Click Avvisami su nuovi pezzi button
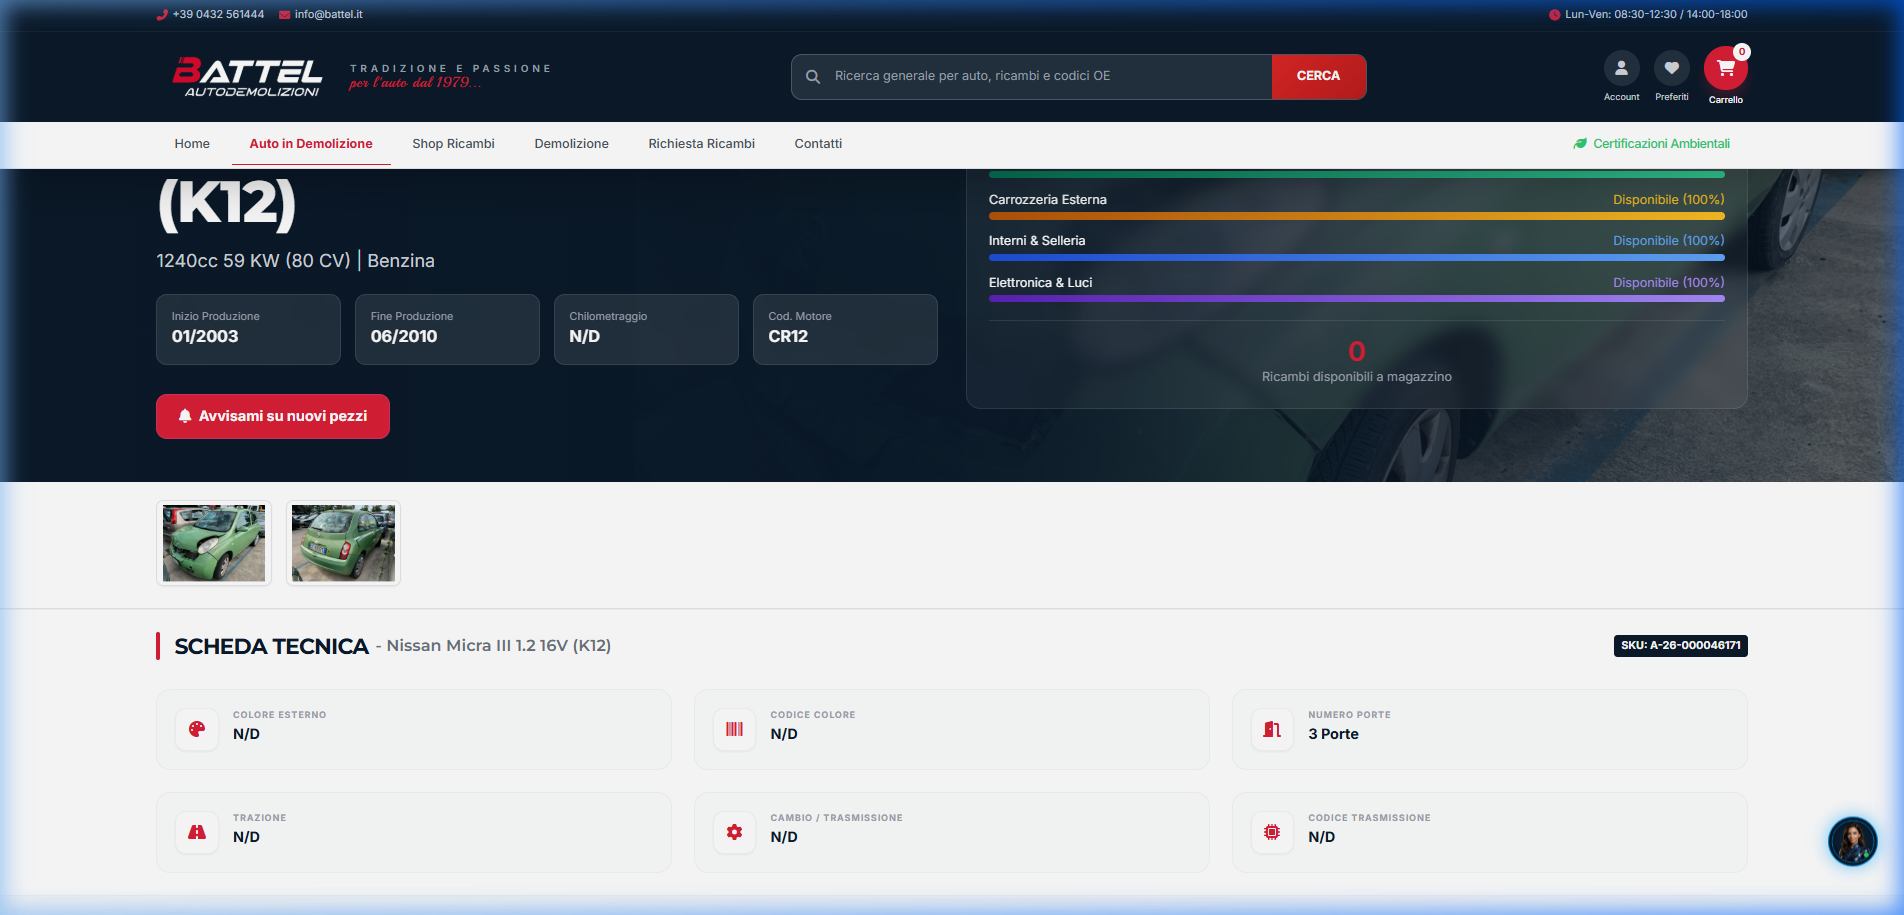The height and width of the screenshot is (915, 1904). coord(273,416)
